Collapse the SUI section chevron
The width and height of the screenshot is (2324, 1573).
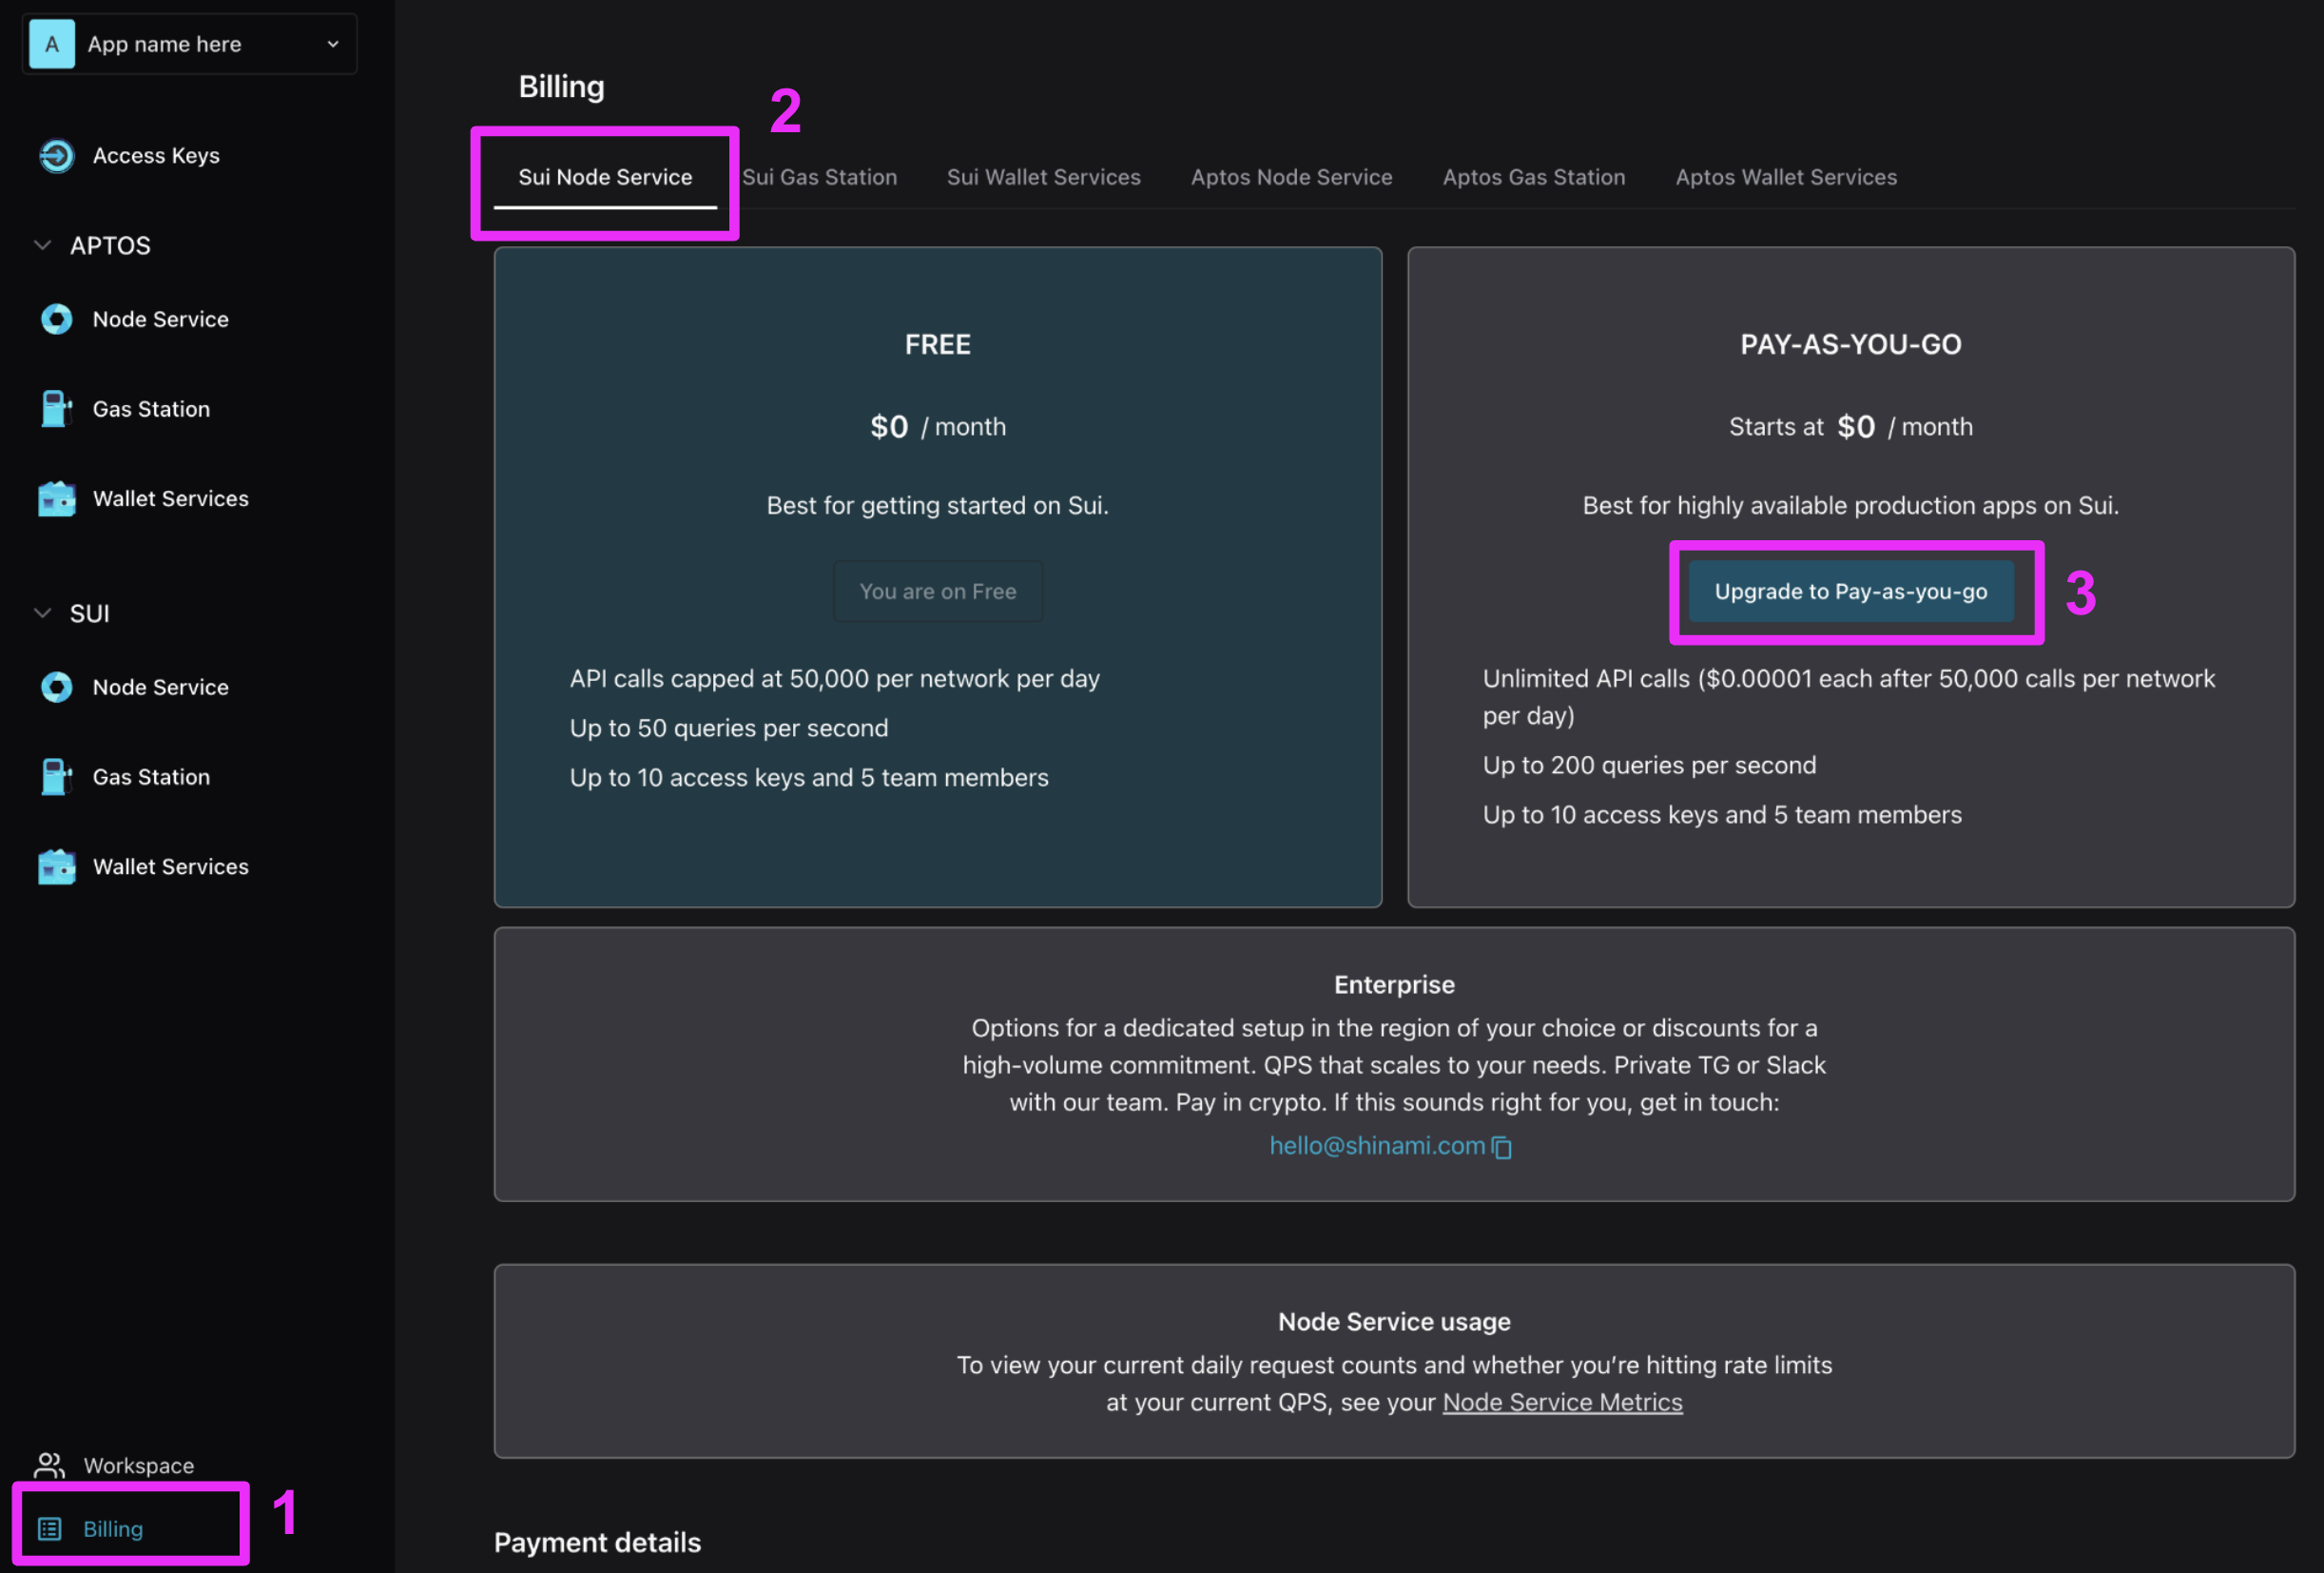[x=43, y=613]
